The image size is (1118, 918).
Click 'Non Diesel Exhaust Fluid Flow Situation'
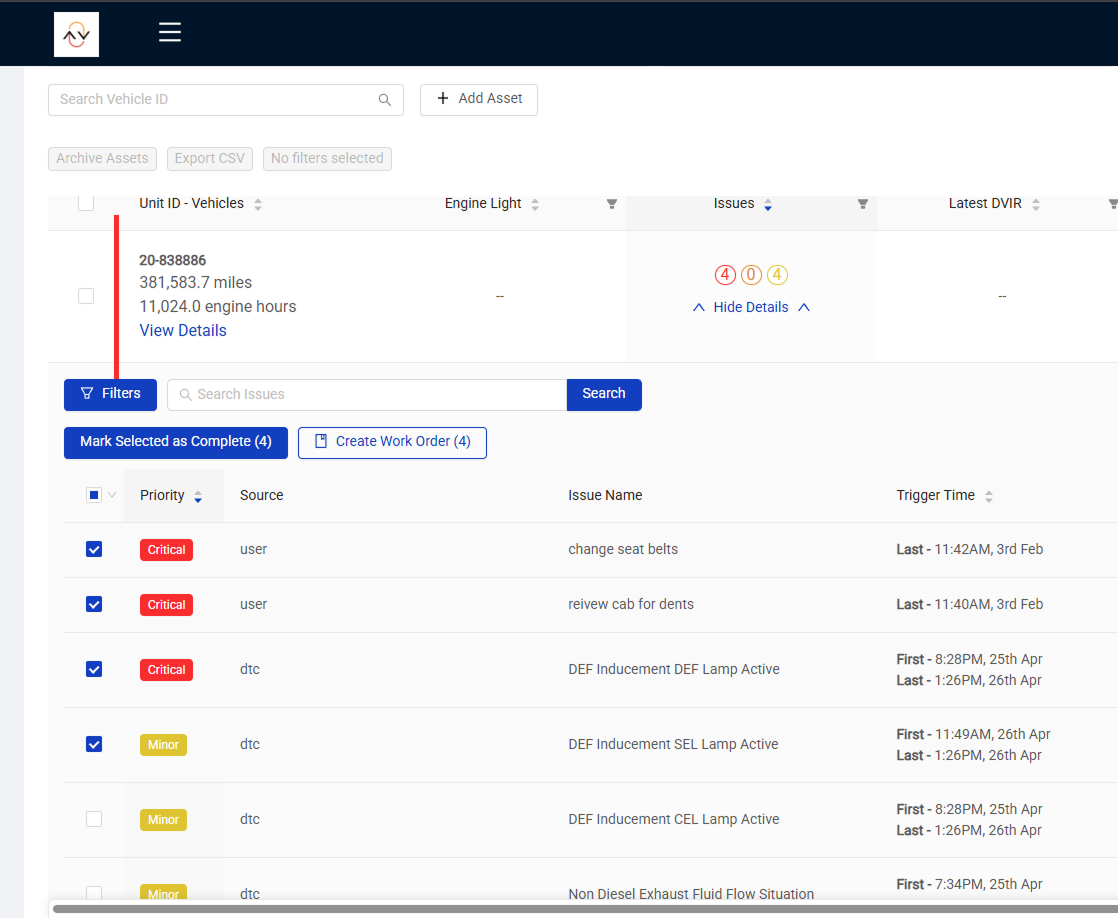691,894
